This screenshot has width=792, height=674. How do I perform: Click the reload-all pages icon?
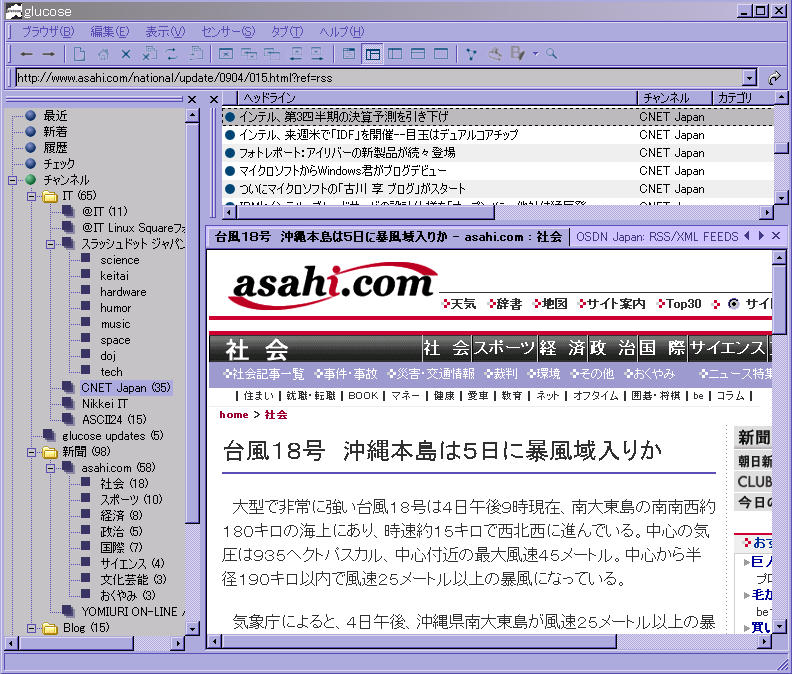[195, 54]
